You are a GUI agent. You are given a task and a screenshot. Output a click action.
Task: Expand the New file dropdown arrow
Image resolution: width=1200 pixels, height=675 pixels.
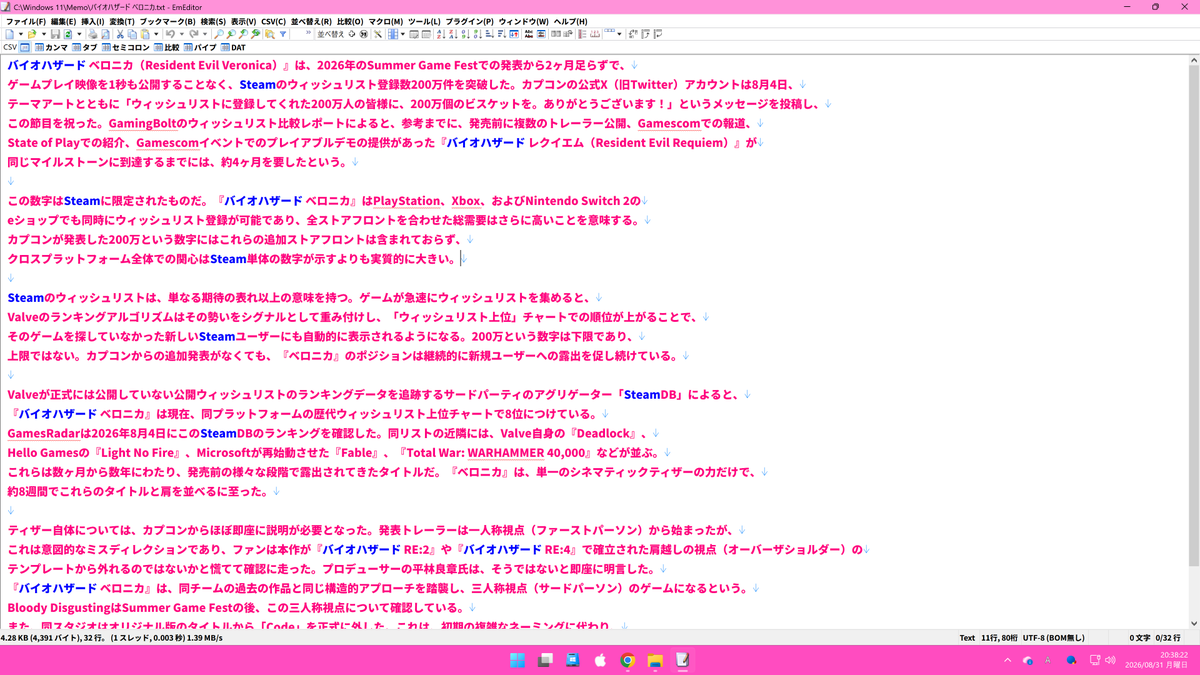tap(20, 34)
